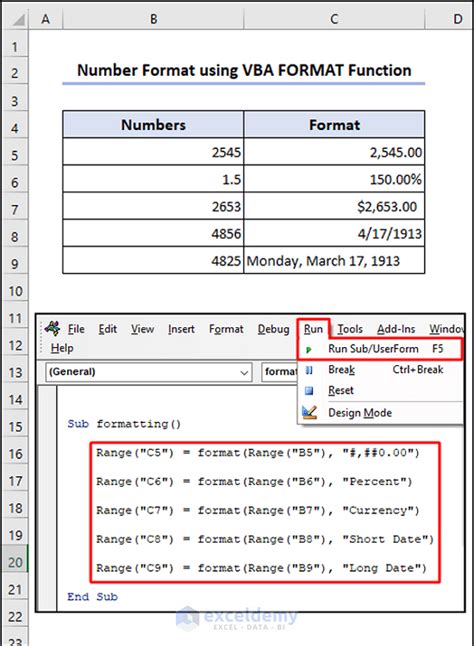This screenshot has height=646, width=474.
Task: Click the code line with "Percent"
Action: tap(254, 482)
